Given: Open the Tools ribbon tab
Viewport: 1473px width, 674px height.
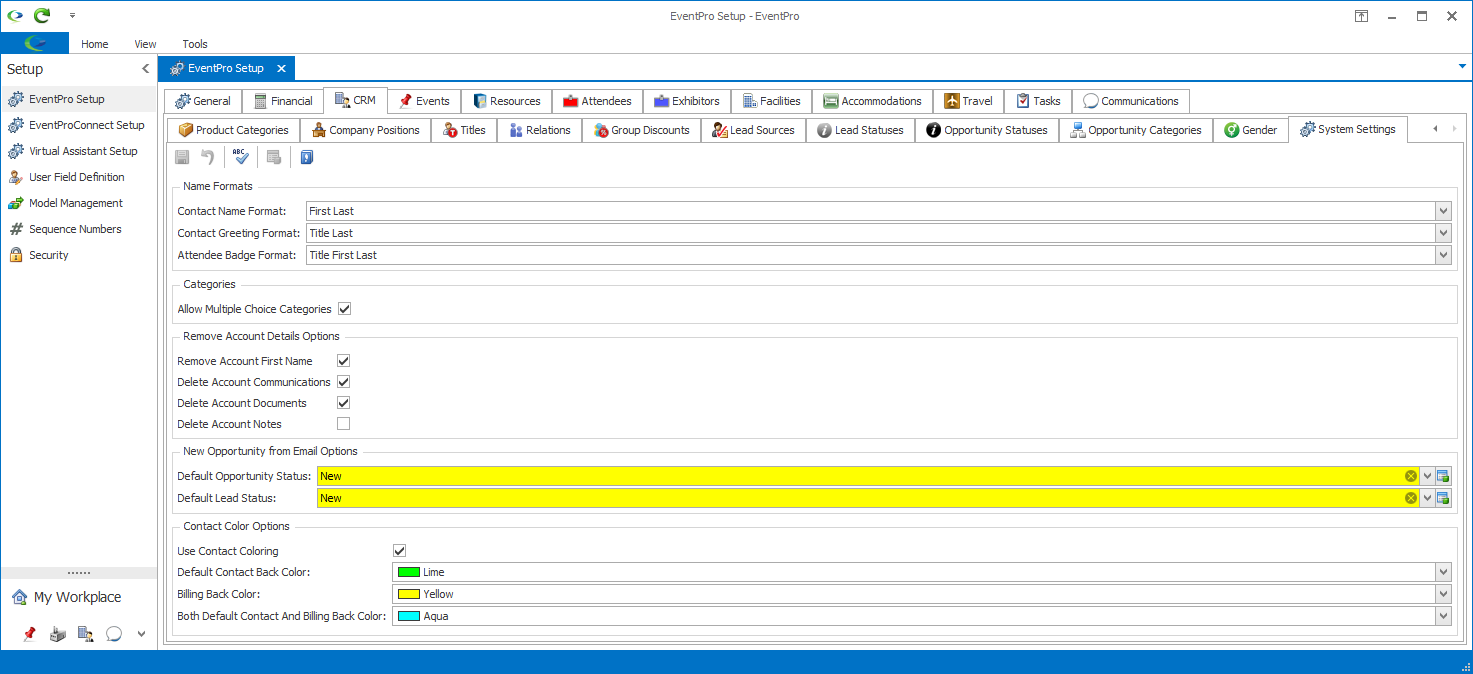Looking at the screenshot, I should (x=195, y=44).
